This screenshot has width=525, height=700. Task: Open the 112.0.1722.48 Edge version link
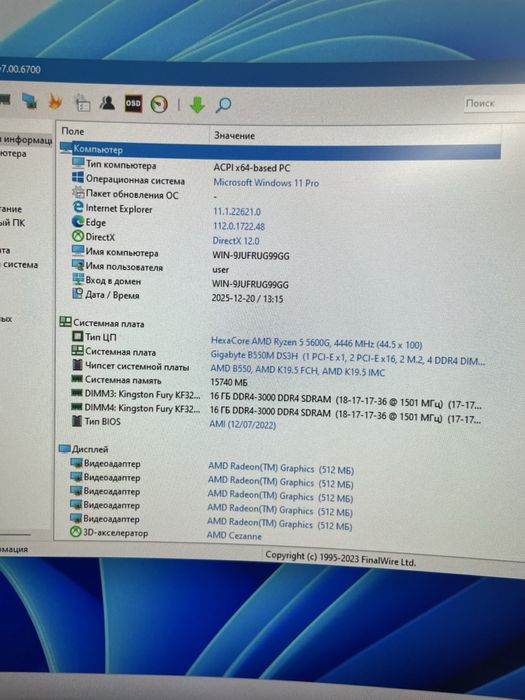pos(239,226)
